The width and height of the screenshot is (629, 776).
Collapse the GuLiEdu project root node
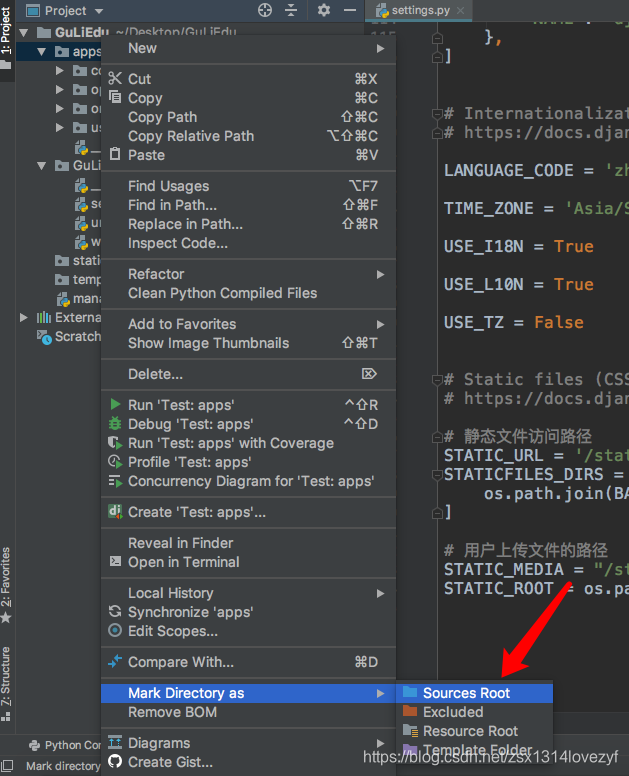23,33
